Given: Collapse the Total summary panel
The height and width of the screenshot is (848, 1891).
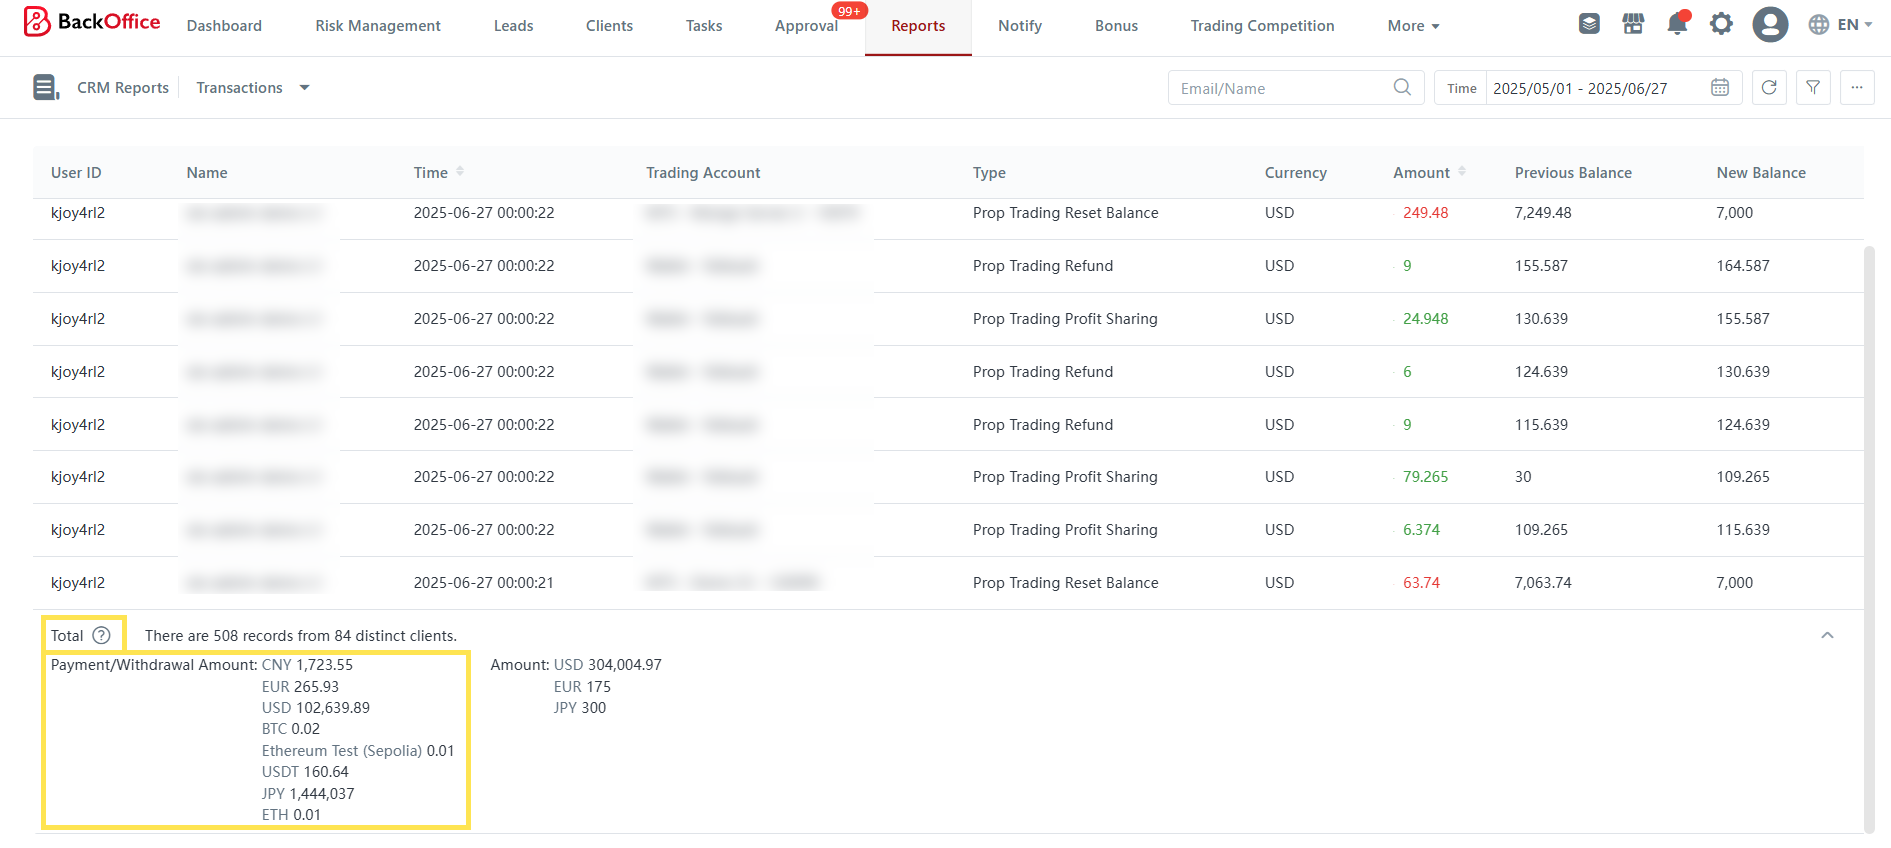Looking at the screenshot, I should [x=1827, y=635].
